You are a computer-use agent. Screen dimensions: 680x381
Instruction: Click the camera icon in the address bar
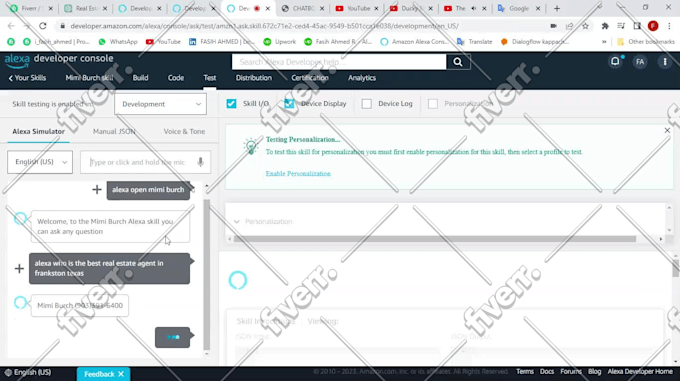pos(553,26)
